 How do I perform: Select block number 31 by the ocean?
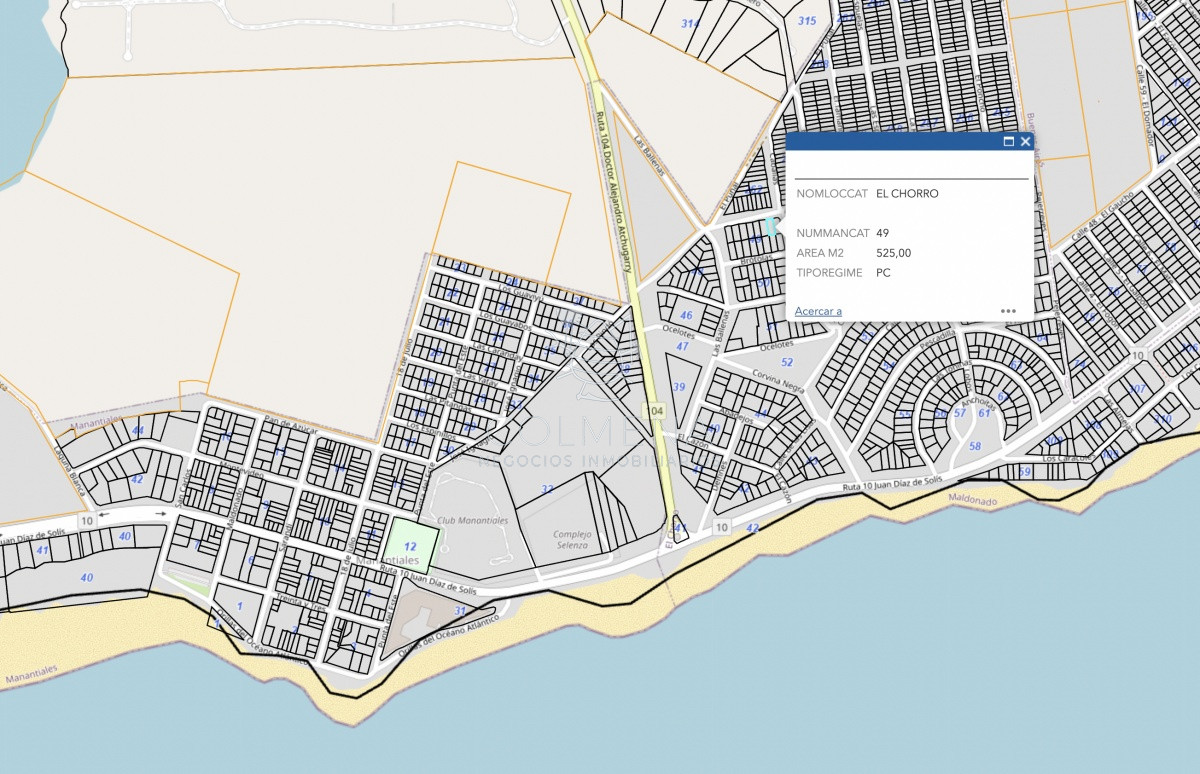[460, 610]
